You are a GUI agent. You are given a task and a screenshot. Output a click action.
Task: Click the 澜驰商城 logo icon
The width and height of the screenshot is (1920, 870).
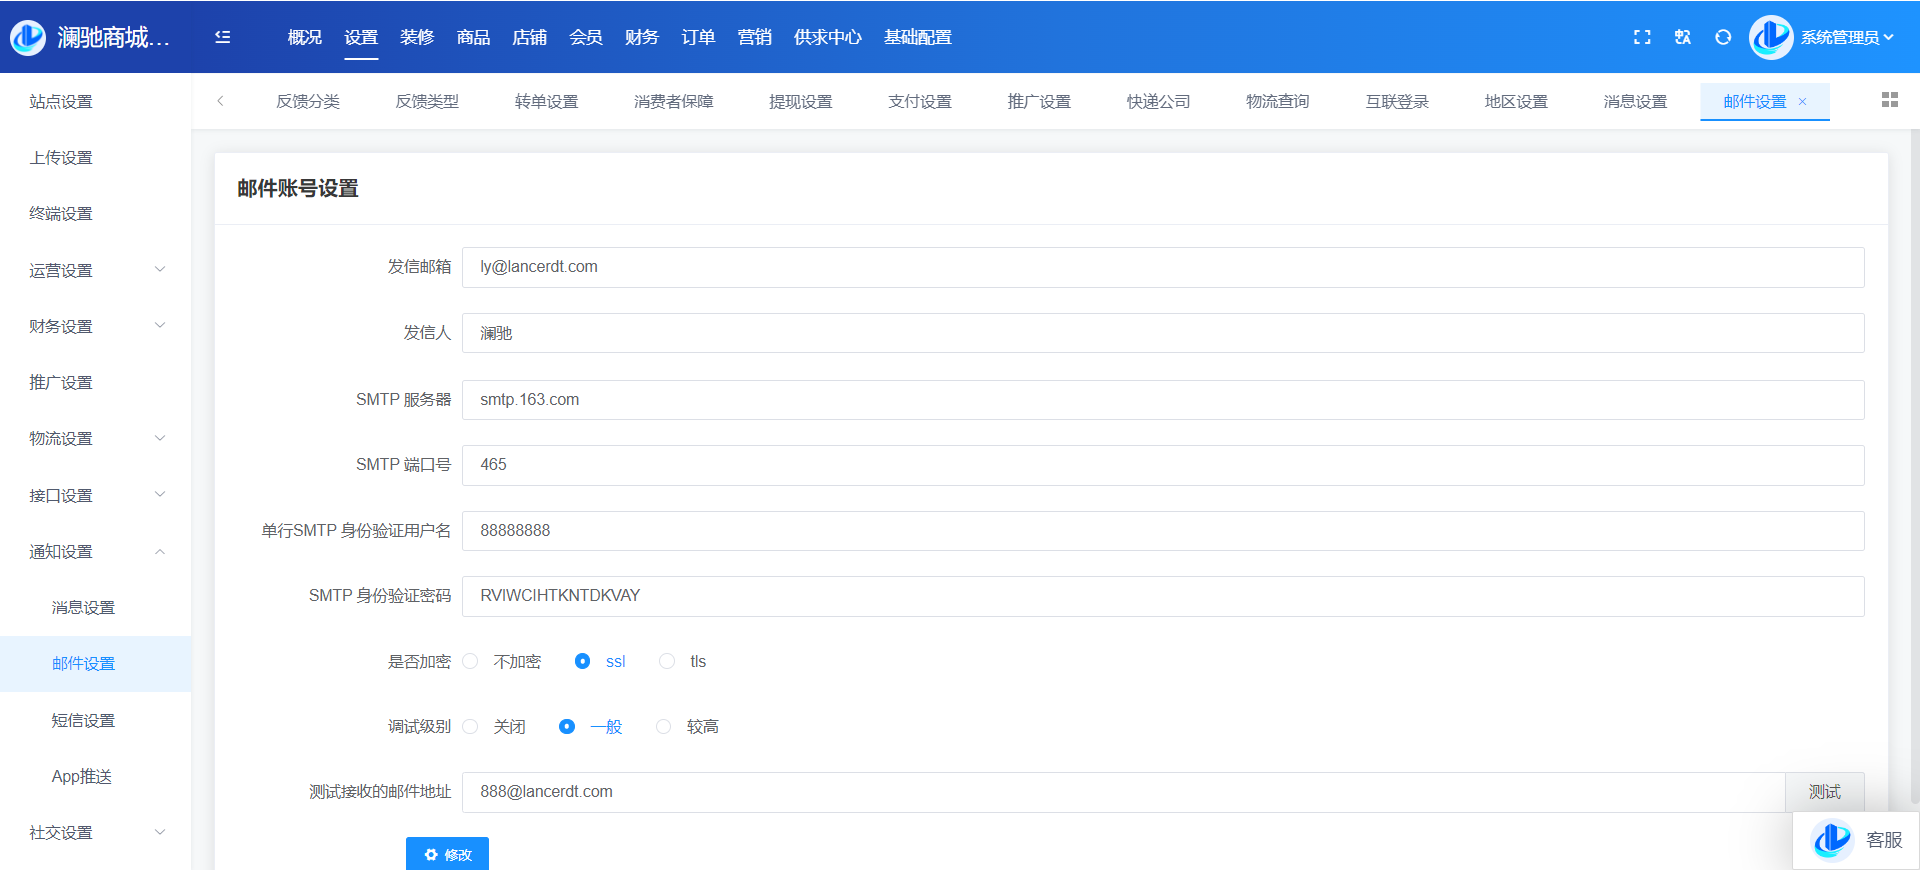[x=28, y=37]
